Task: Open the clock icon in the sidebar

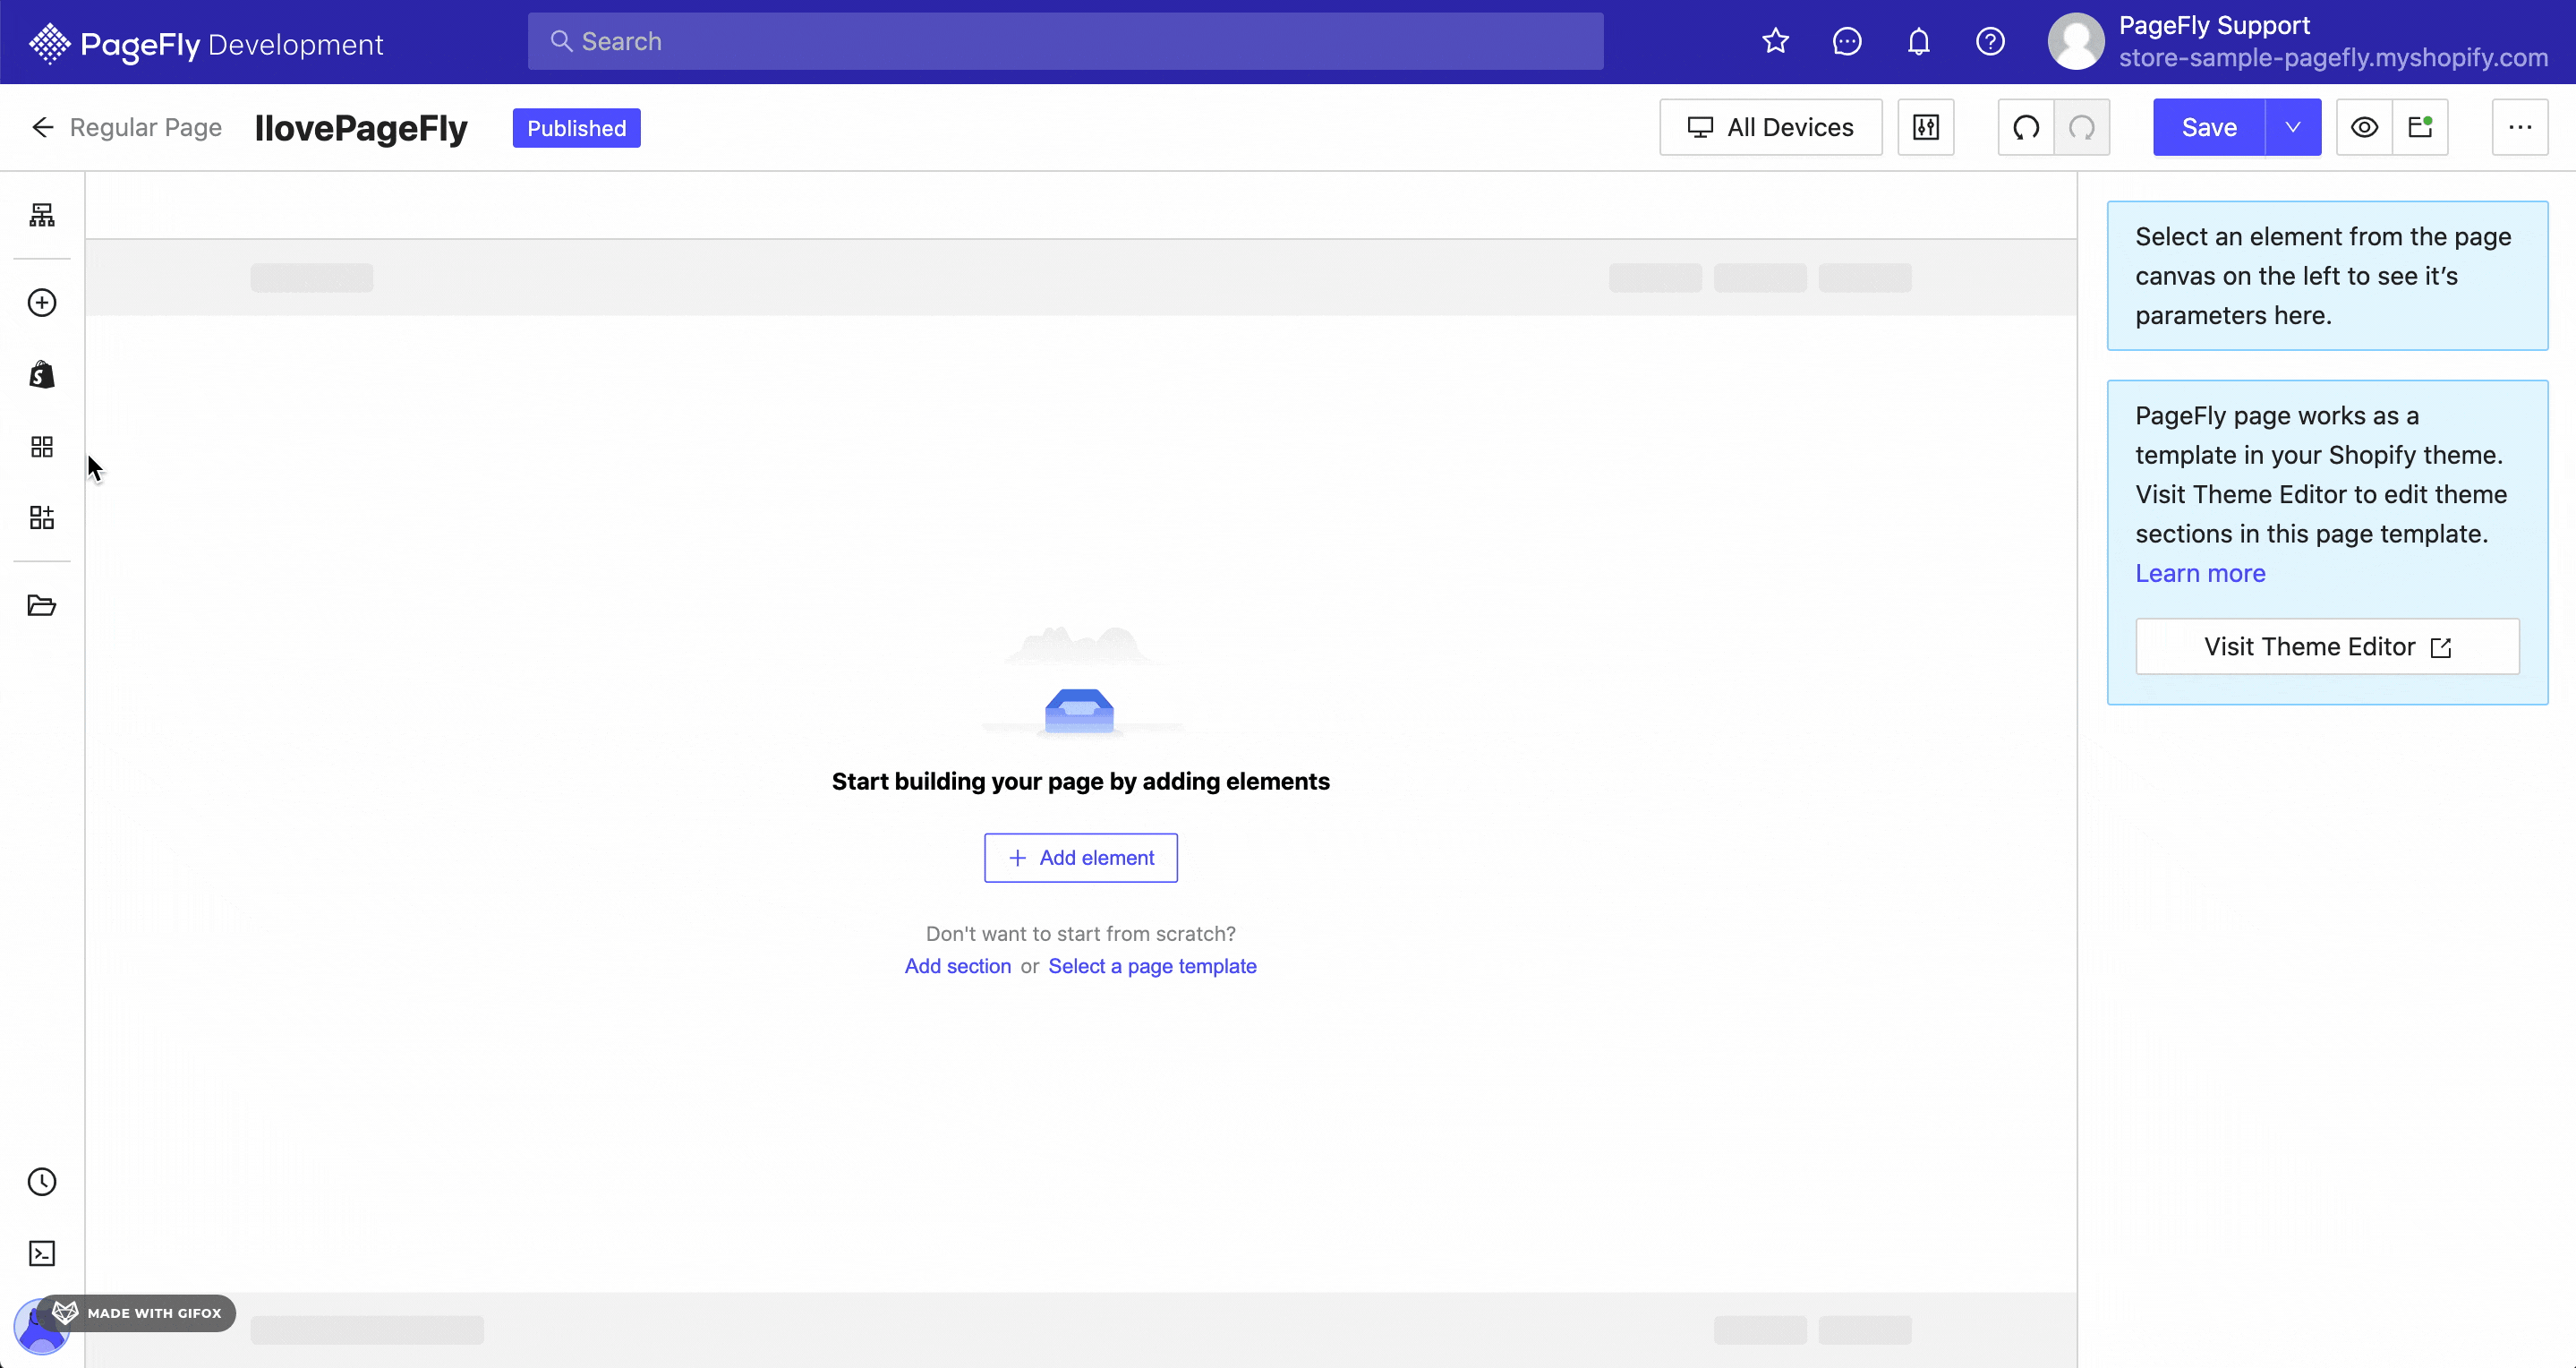Action: point(42,1182)
